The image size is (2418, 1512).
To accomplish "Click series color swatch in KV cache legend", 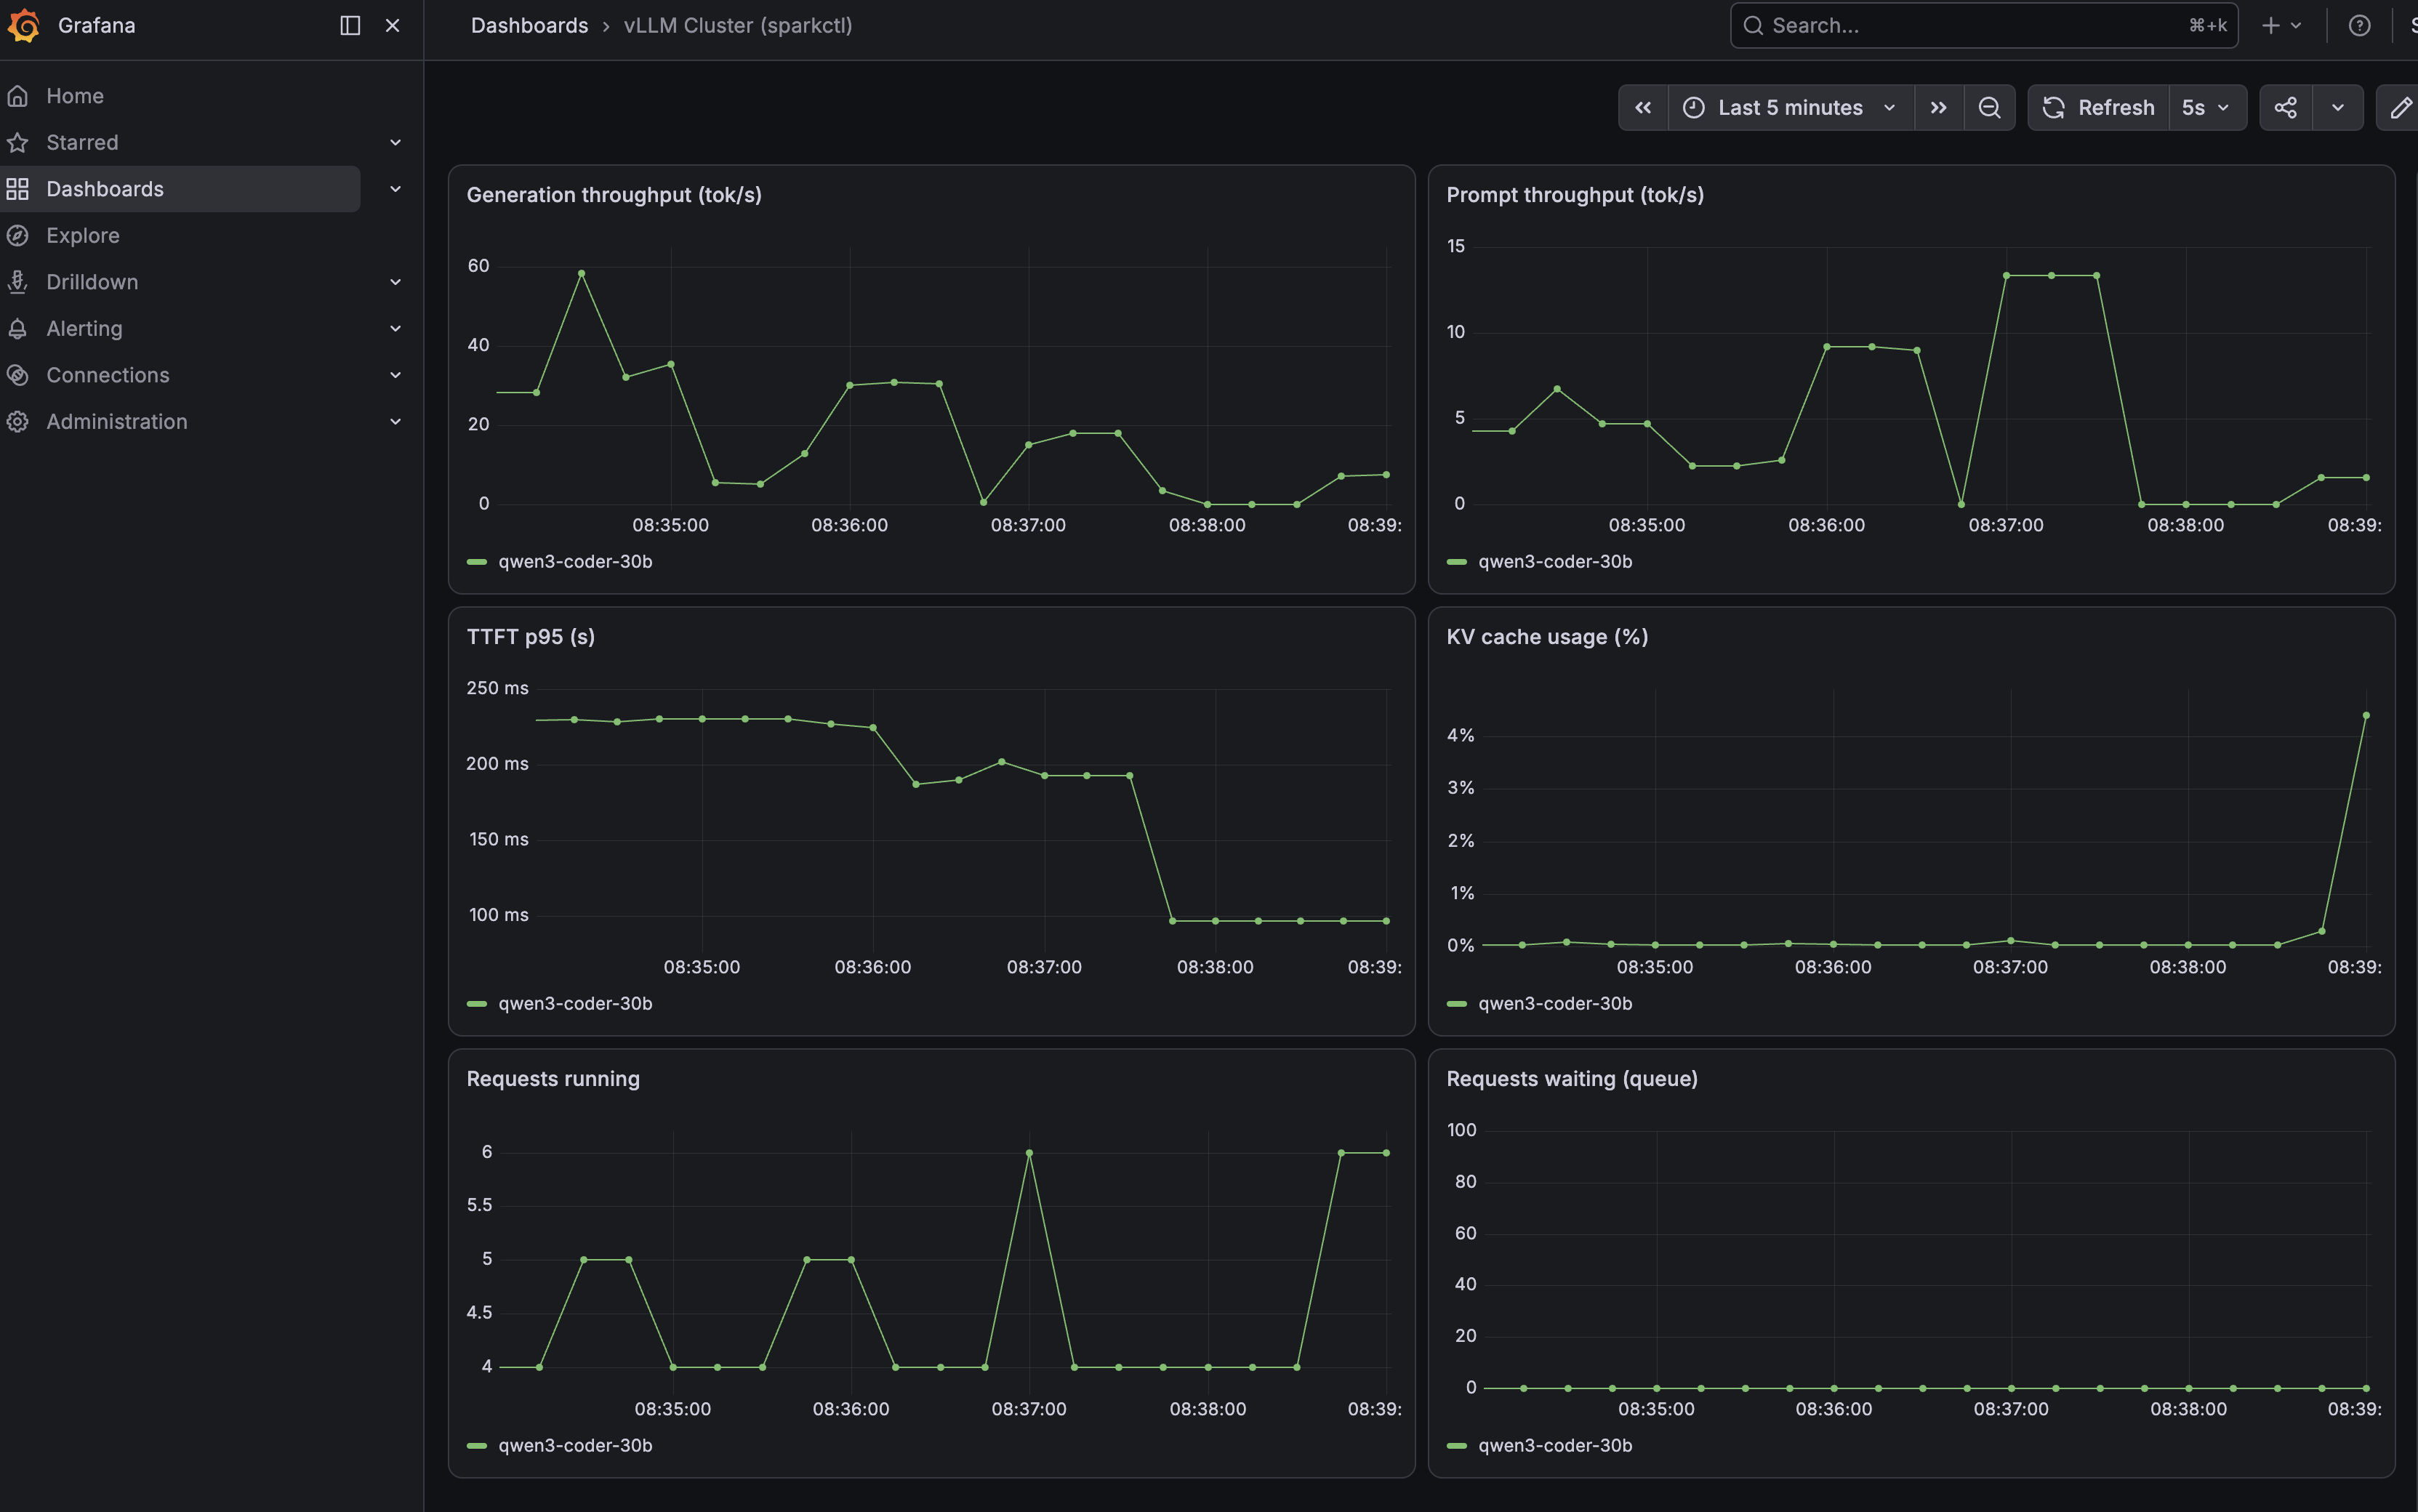I will (x=1457, y=1004).
